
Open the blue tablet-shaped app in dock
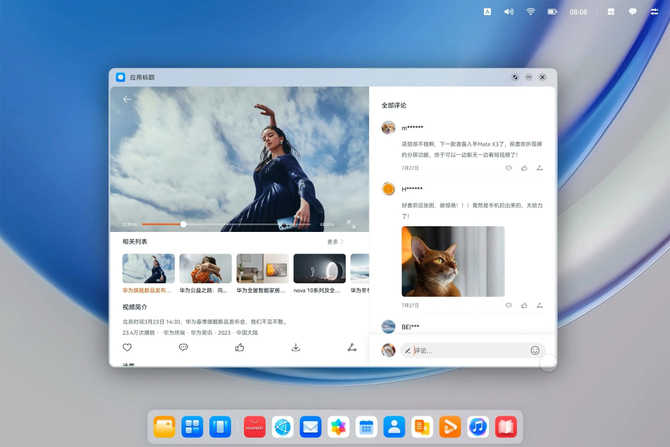[220, 427]
